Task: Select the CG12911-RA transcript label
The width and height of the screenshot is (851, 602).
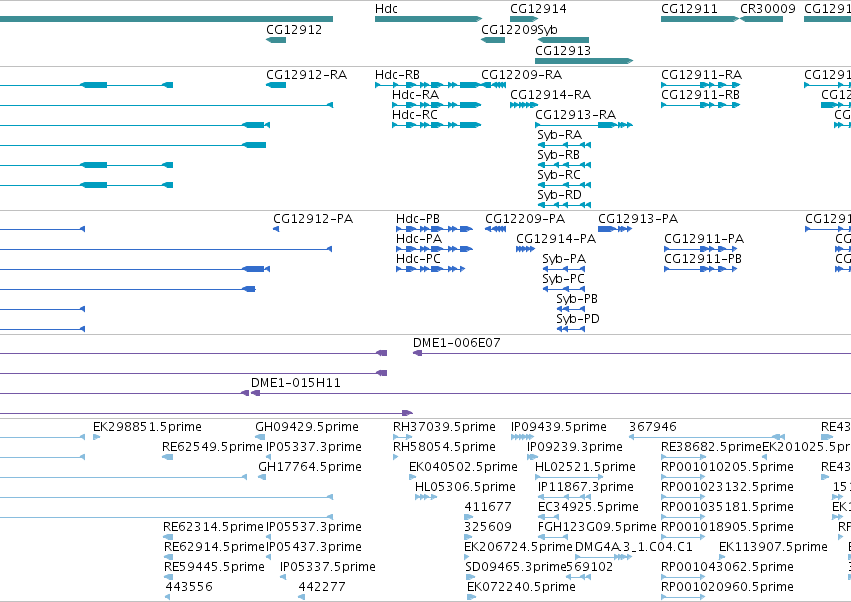Action: click(701, 74)
